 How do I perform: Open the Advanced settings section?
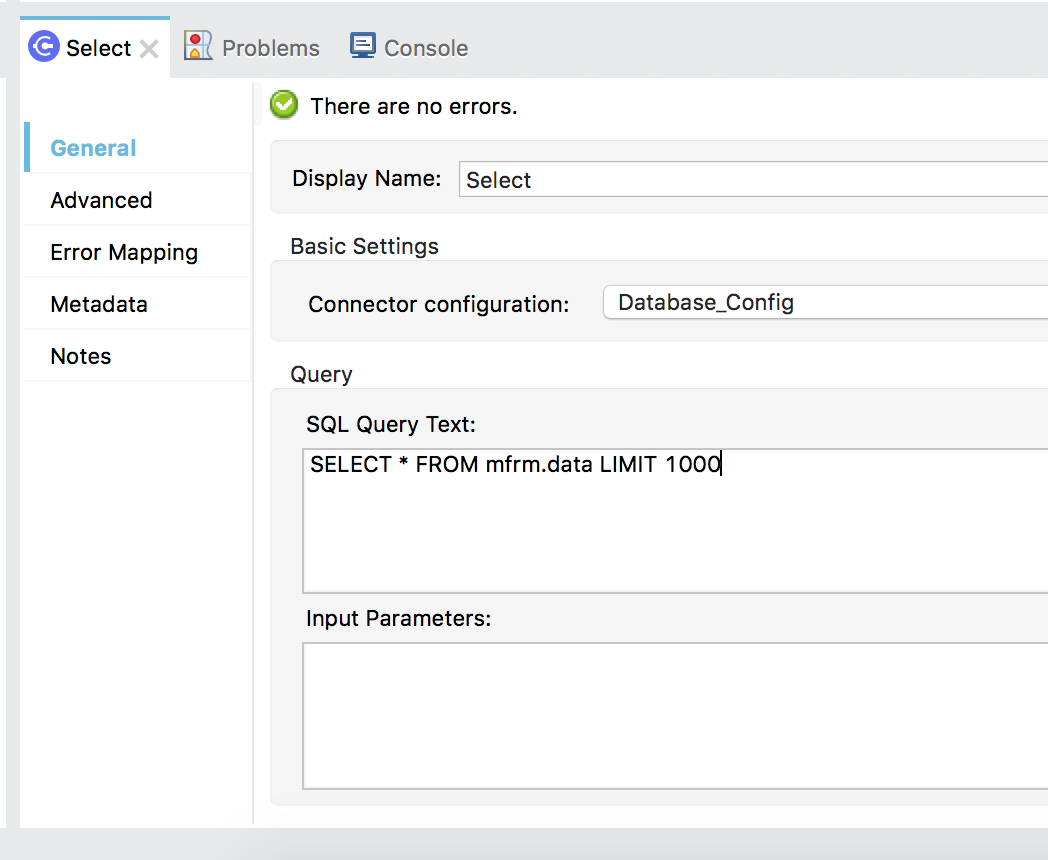pos(101,200)
